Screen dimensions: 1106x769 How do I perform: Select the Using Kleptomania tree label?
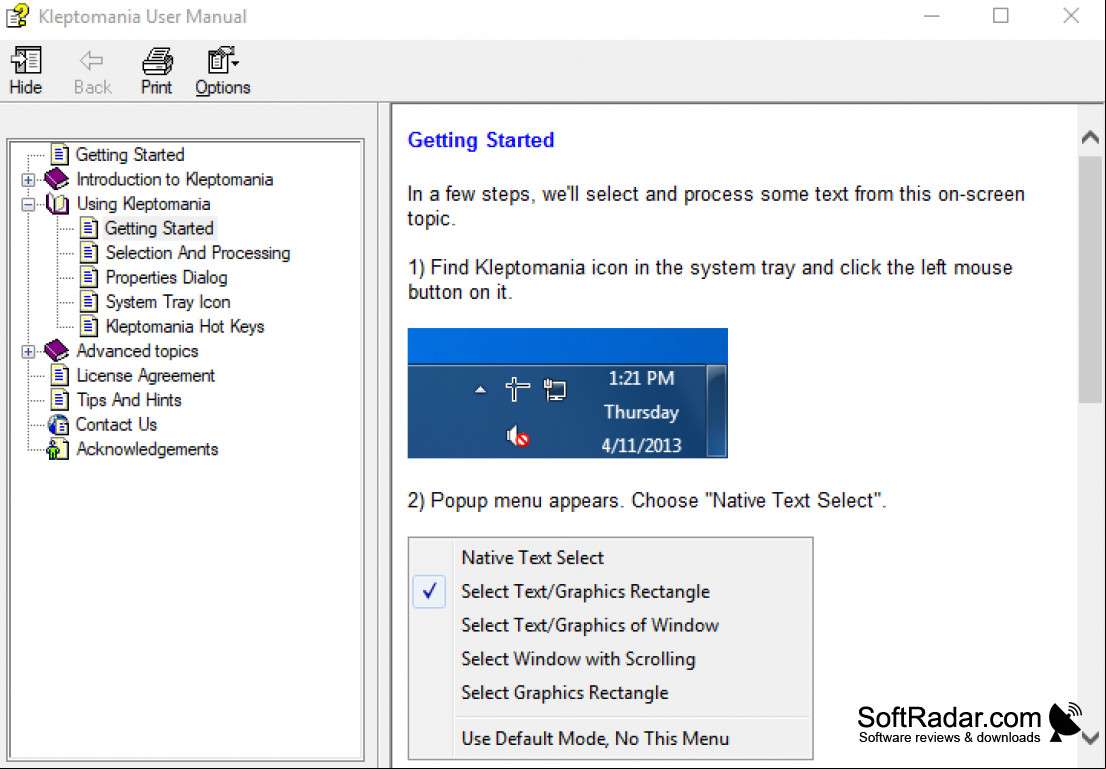click(143, 204)
